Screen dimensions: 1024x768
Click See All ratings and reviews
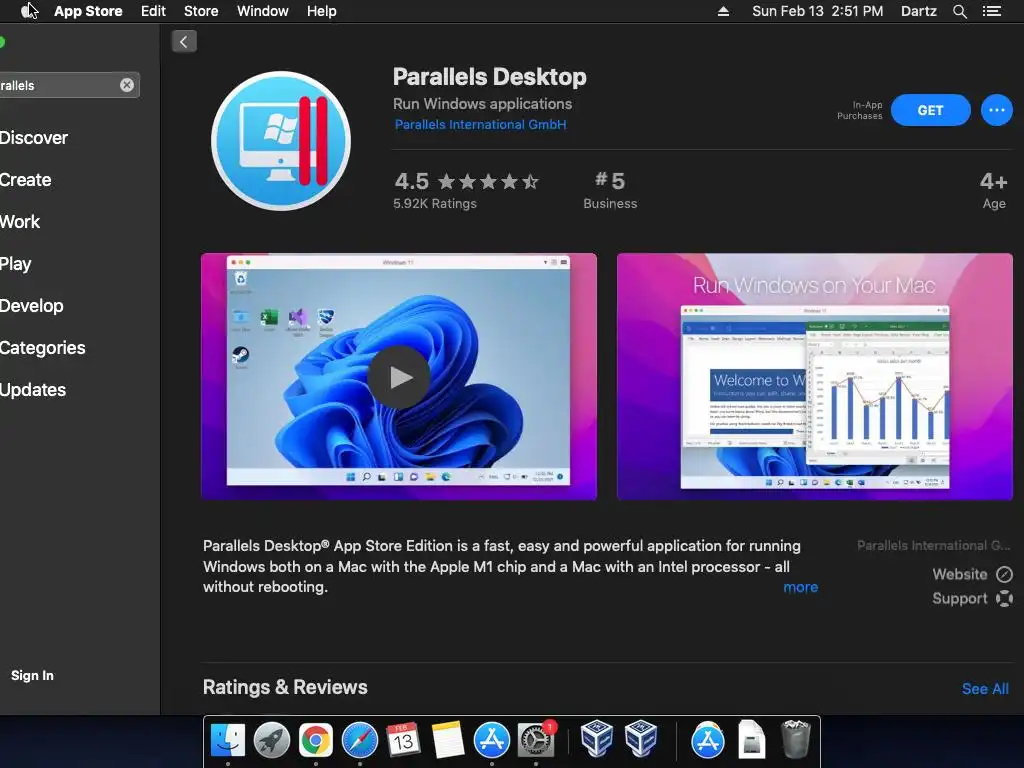pos(985,689)
